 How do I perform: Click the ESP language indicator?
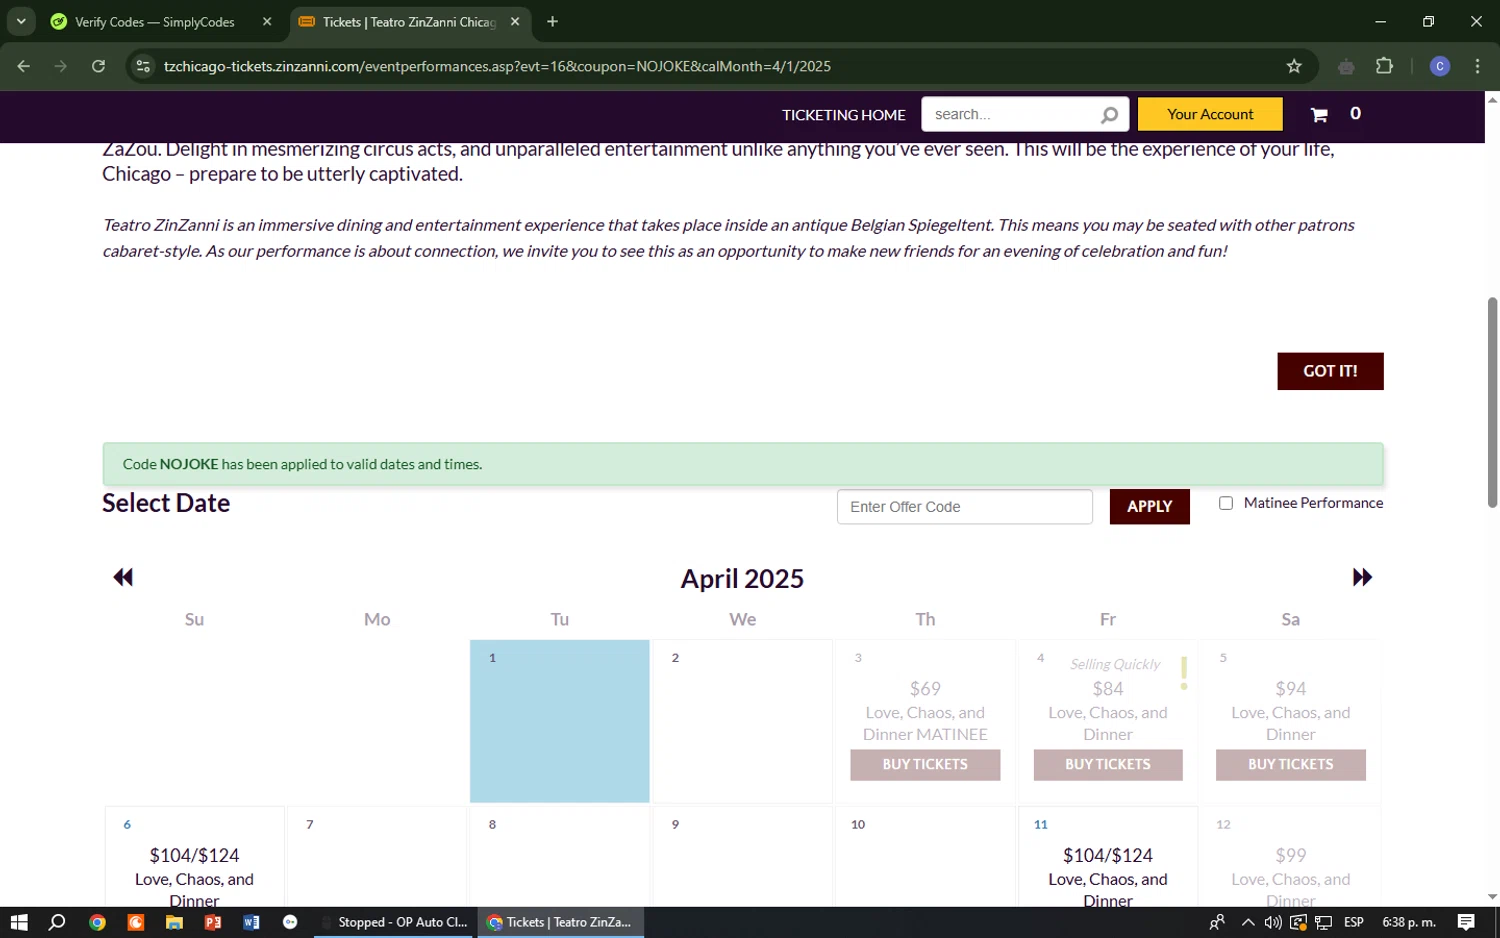pos(1354,922)
